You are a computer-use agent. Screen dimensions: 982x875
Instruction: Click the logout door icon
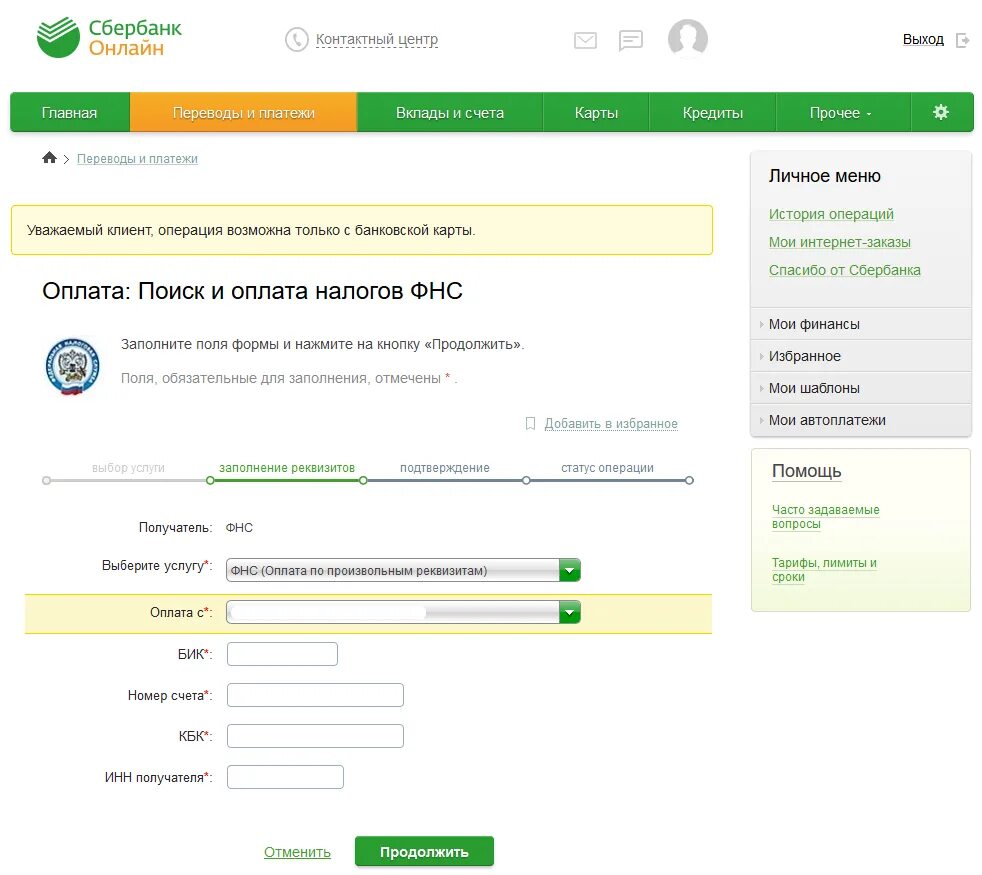pyautogui.click(x=963, y=41)
